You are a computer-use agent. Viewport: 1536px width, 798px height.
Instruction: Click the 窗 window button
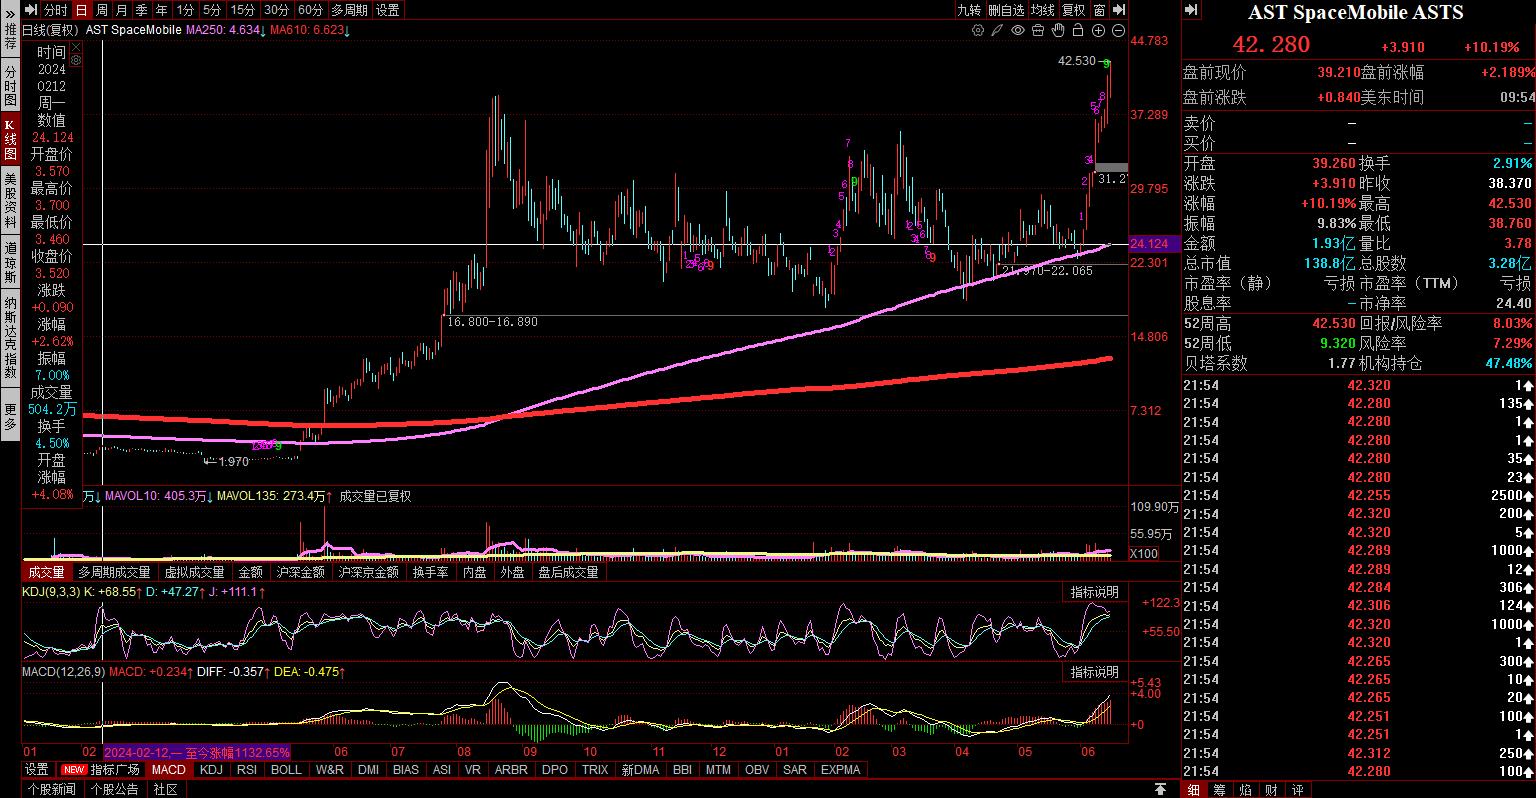pos(1099,10)
